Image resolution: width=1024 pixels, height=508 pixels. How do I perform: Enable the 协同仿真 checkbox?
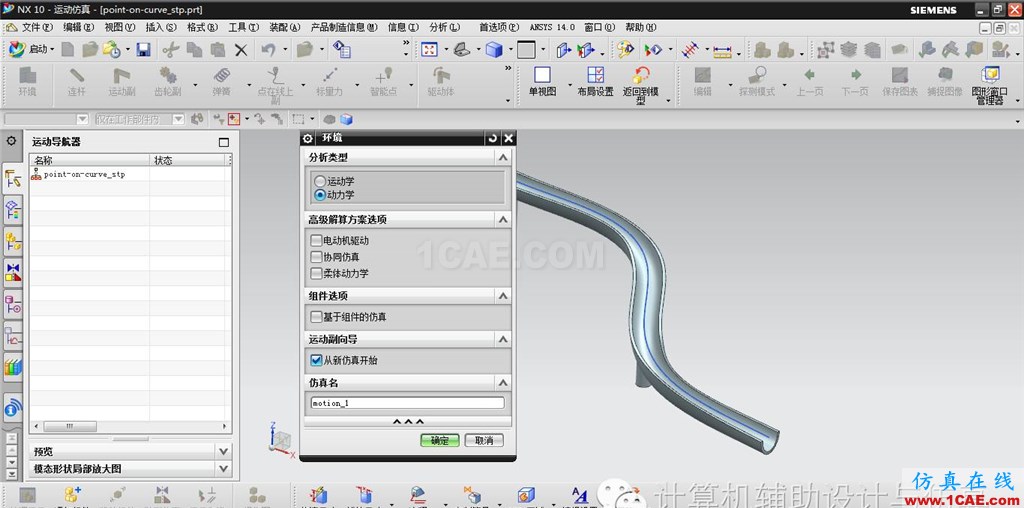tap(317, 257)
